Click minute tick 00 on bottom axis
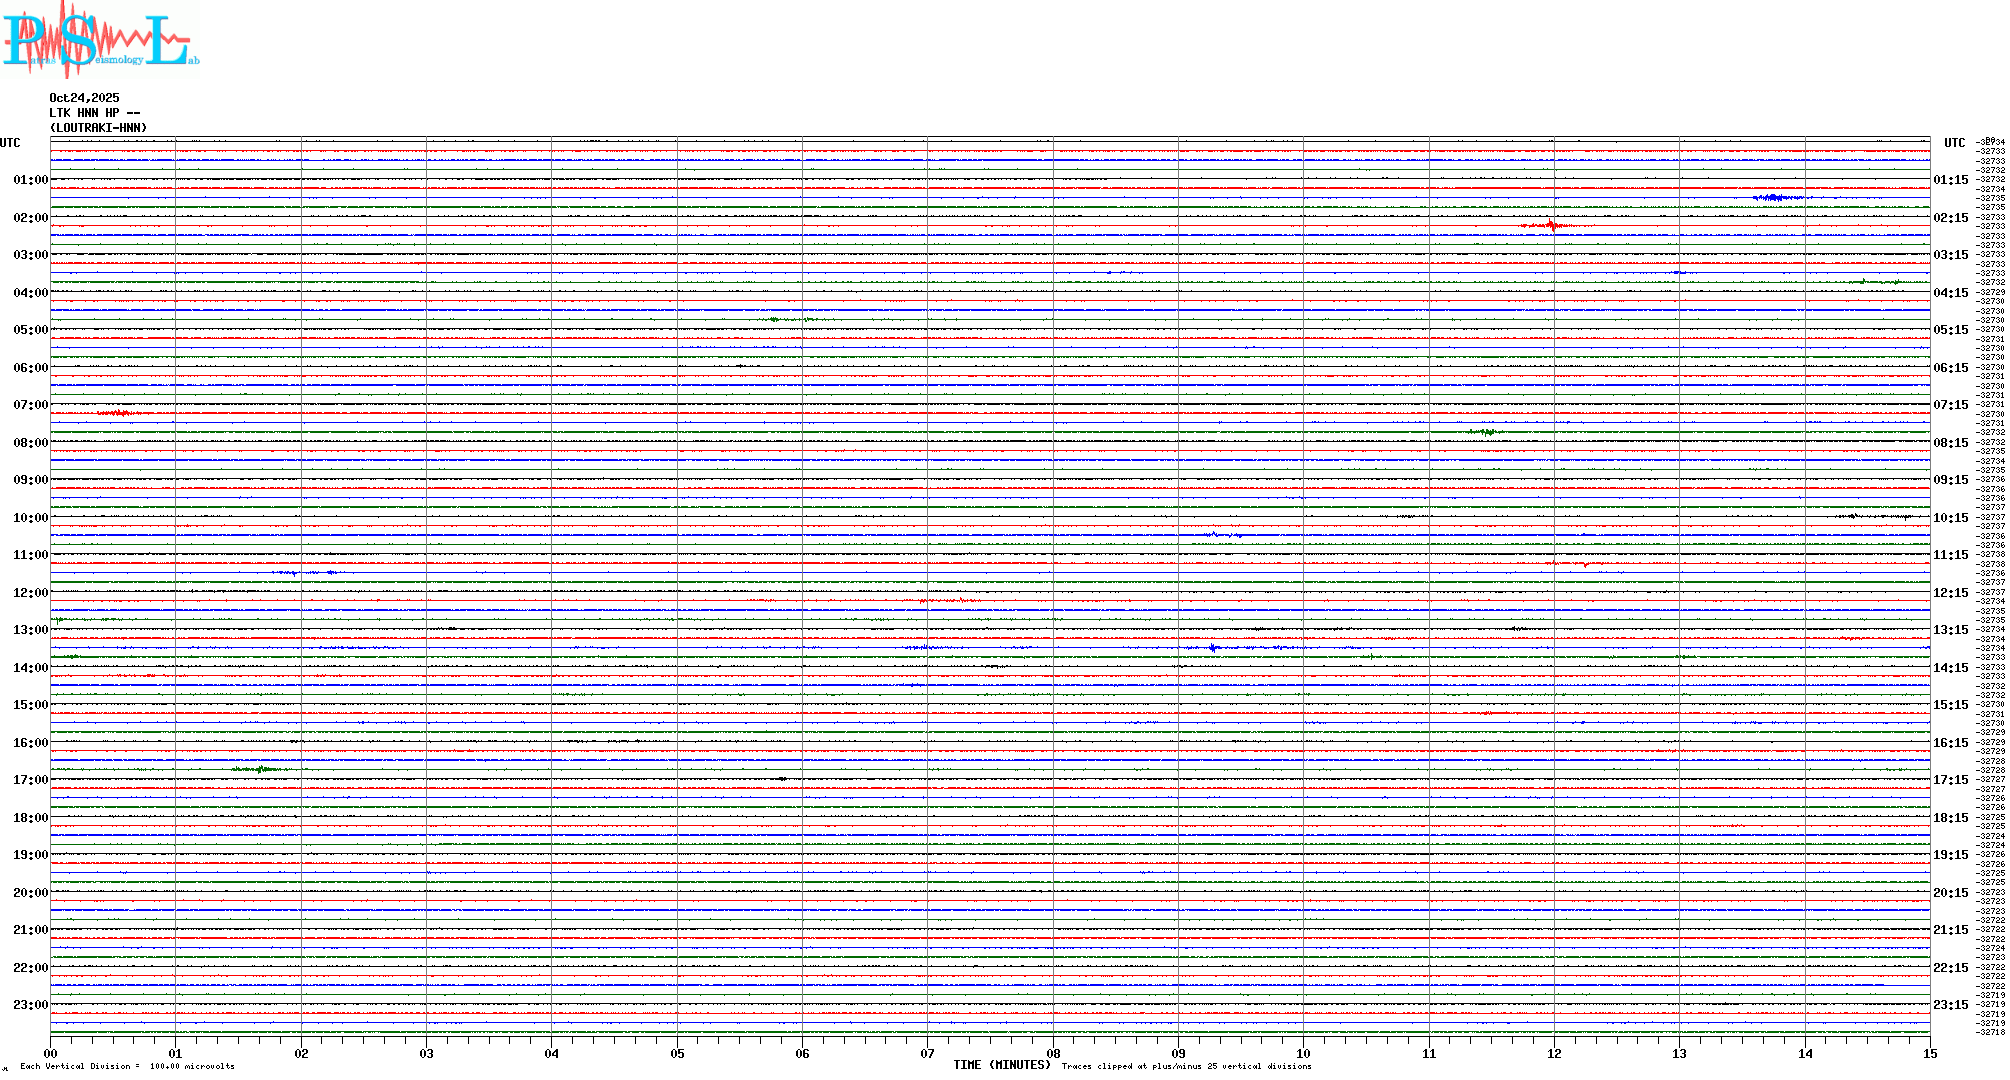The image size is (2010, 1080). pyautogui.click(x=50, y=1053)
